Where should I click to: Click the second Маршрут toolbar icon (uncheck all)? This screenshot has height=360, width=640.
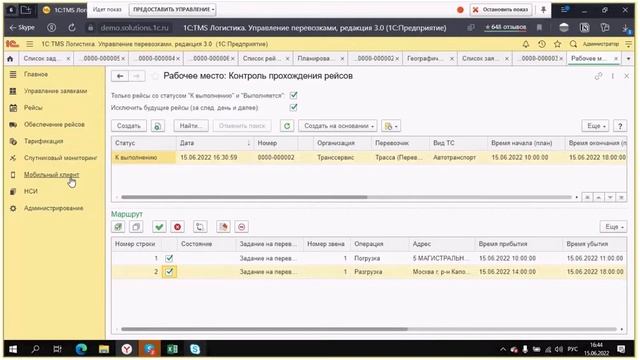pyautogui.click(x=136, y=227)
